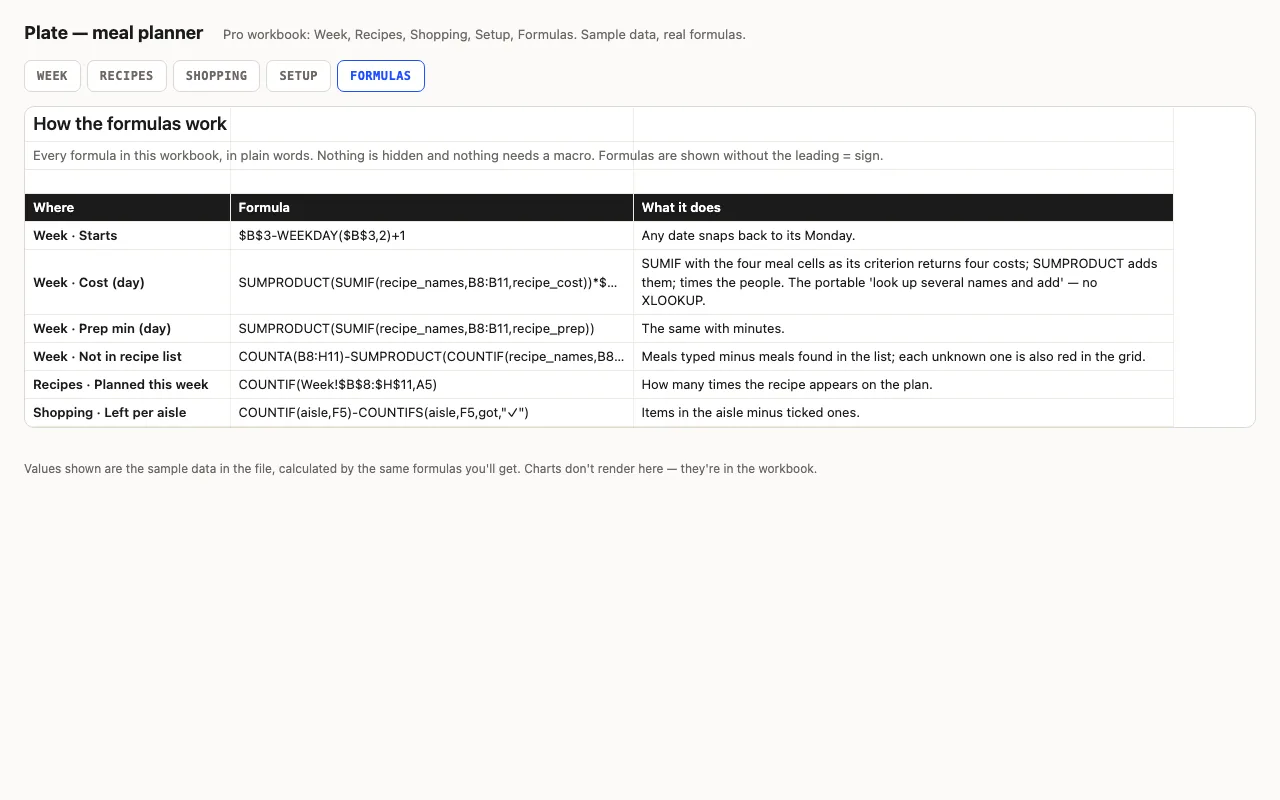Select 'How many times the recipe appears' cell
The height and width of the screenshot is (800, 1280).
[x=903, y=385]
